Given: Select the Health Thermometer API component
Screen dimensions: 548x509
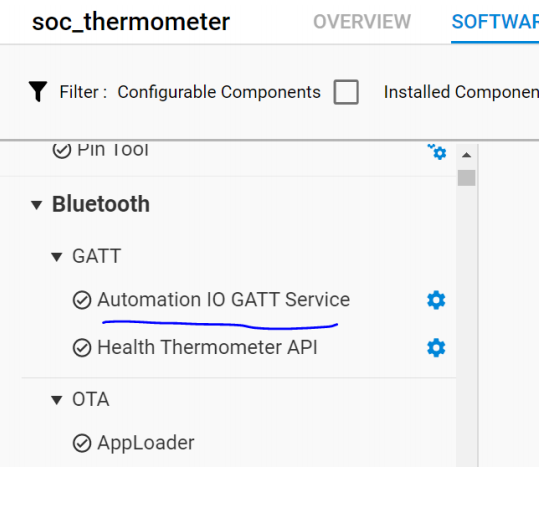Looking at the screenshot, I should point(207,347).
